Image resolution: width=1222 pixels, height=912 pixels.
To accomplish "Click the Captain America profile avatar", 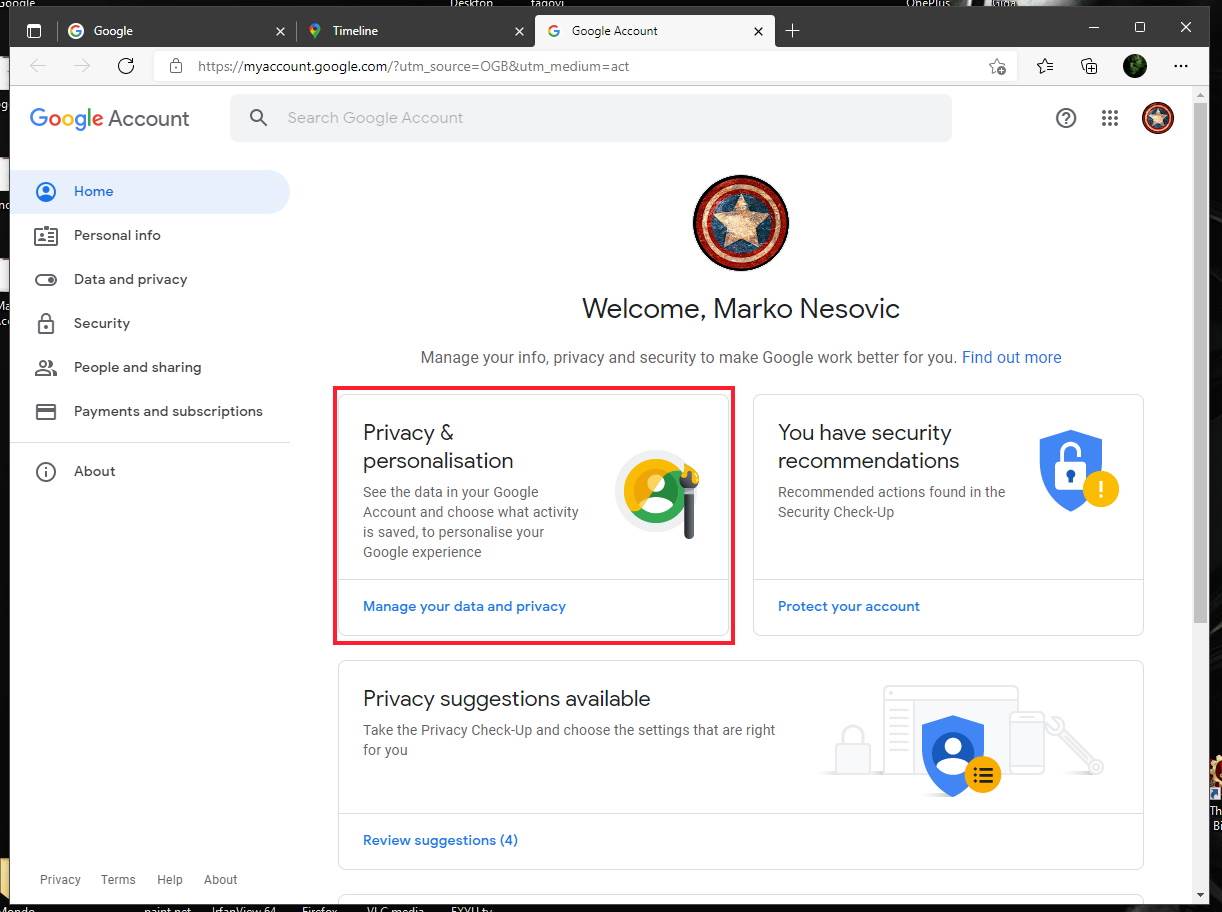I will [1157, 118].
